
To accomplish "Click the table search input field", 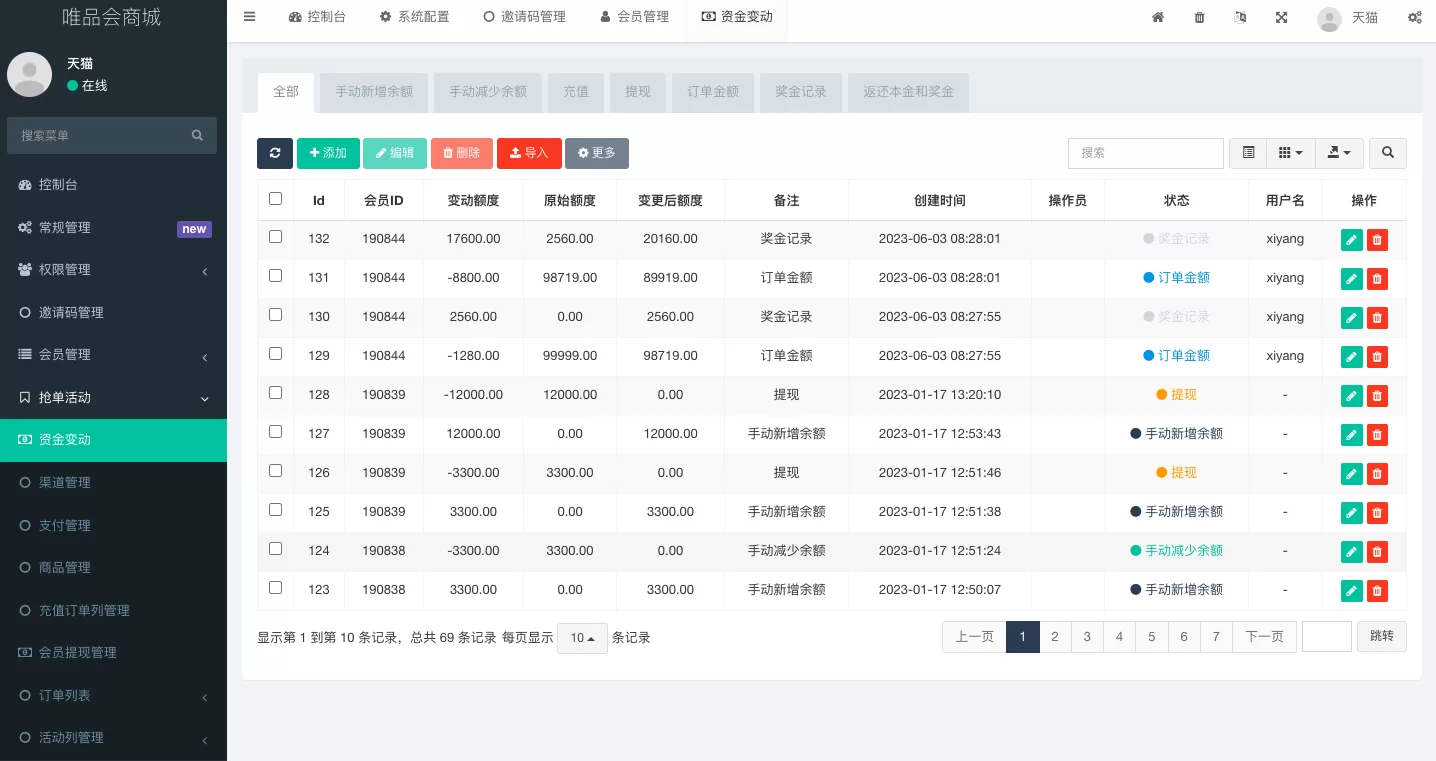I will point(1145,153).
